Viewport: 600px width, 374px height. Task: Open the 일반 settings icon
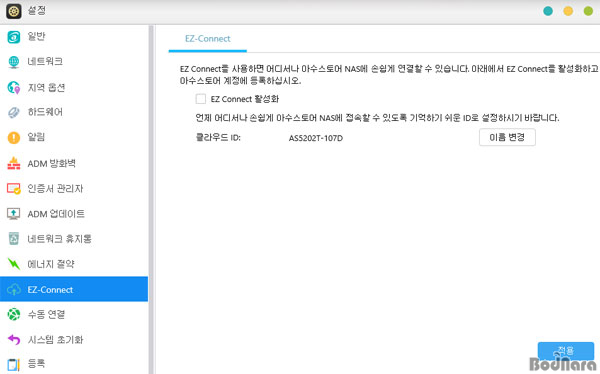click(x=14, y=37)
